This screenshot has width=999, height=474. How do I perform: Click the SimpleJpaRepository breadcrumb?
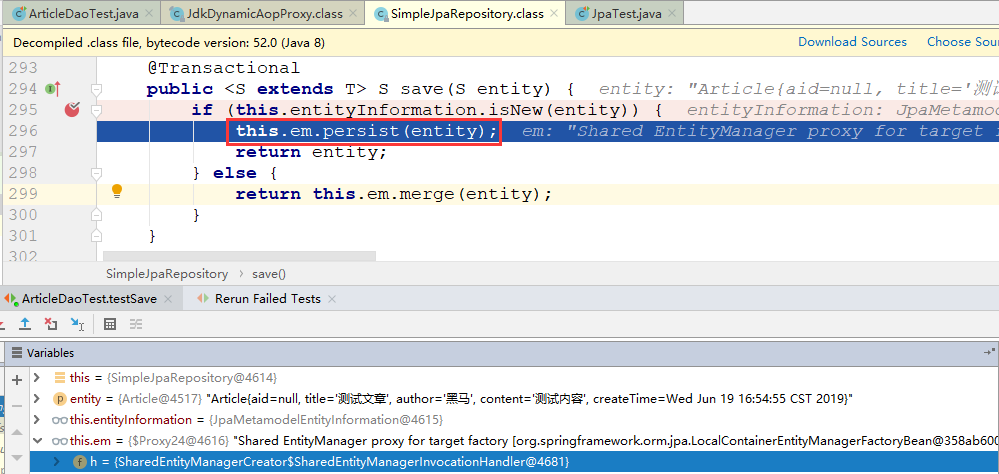point(167,274)
